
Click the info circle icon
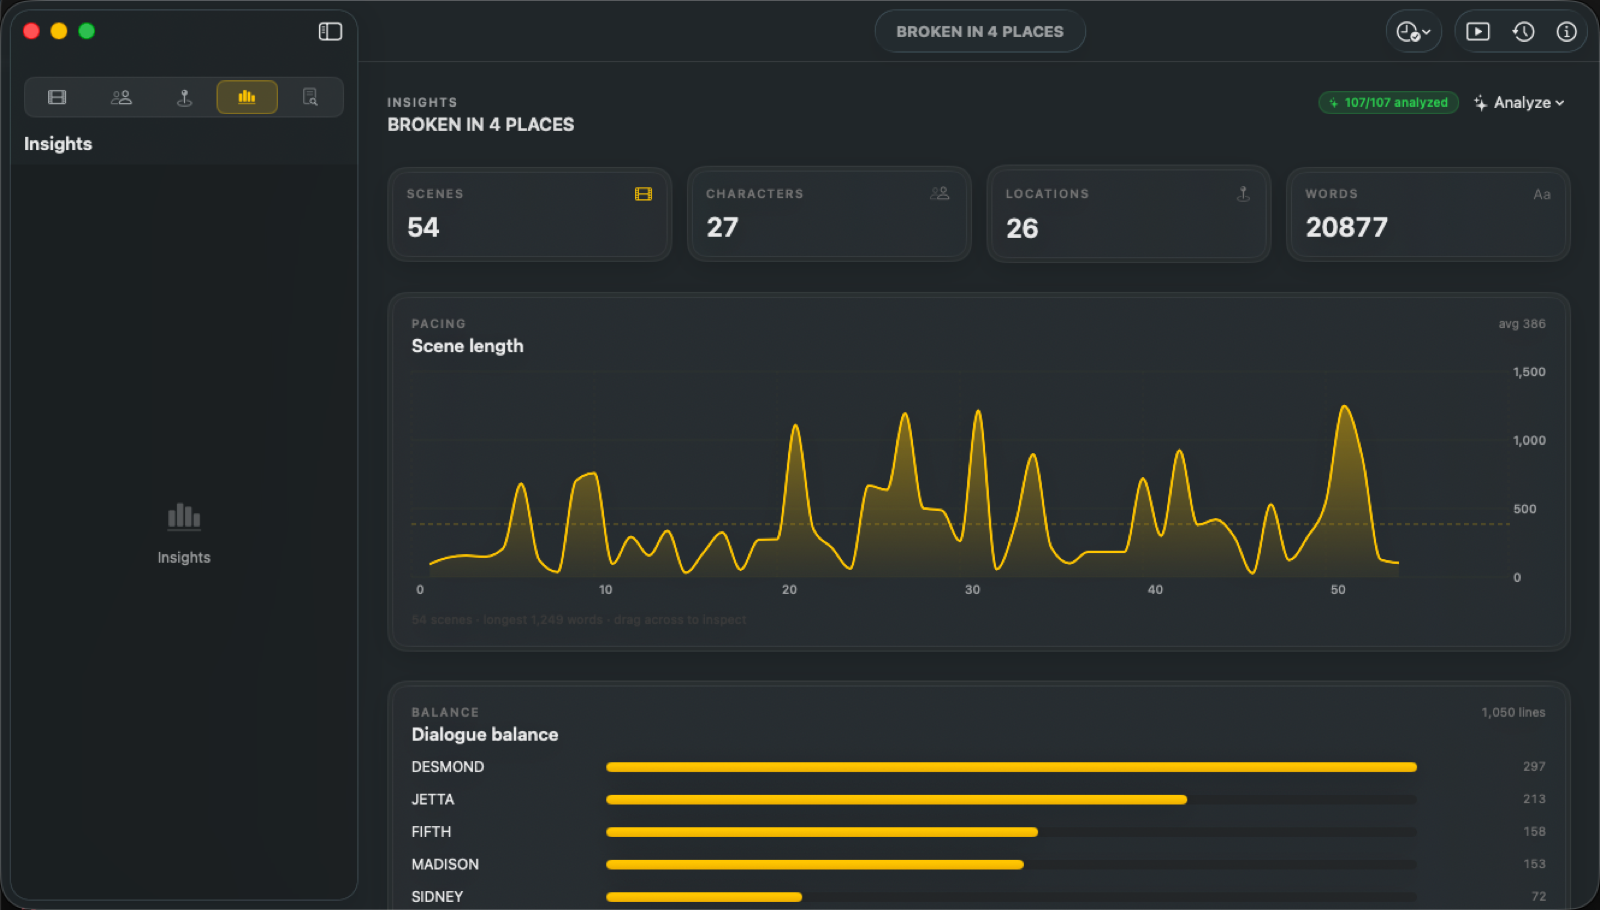click(1566, 32)
